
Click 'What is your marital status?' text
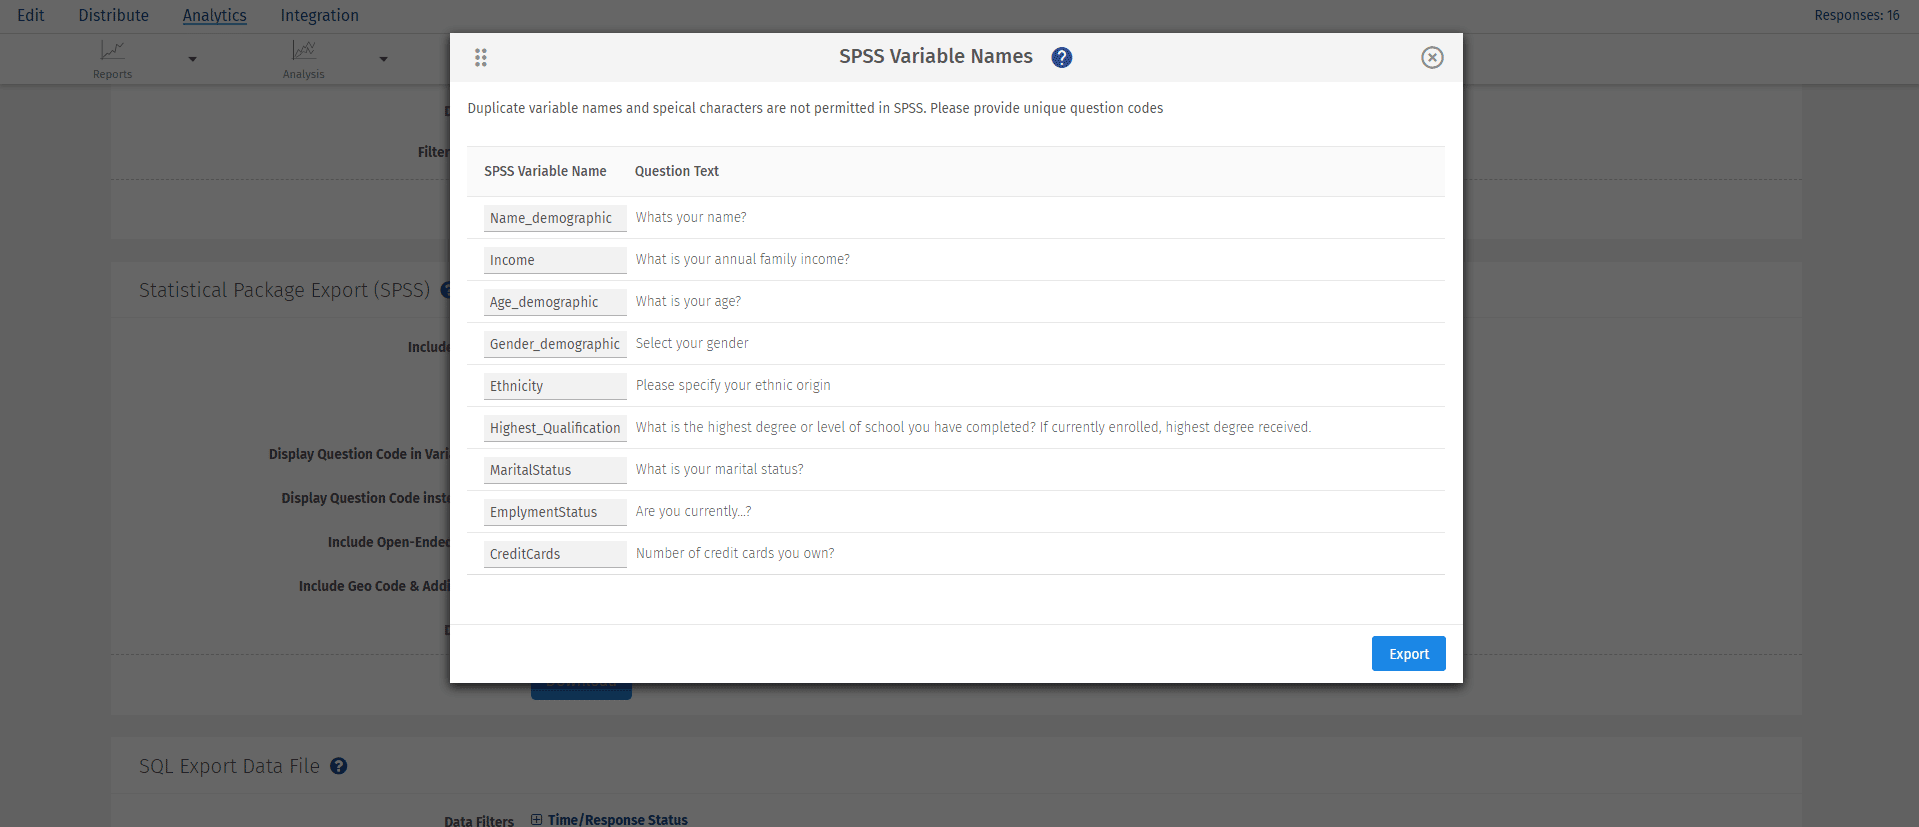pyautogui.click(x=719, y=469)
